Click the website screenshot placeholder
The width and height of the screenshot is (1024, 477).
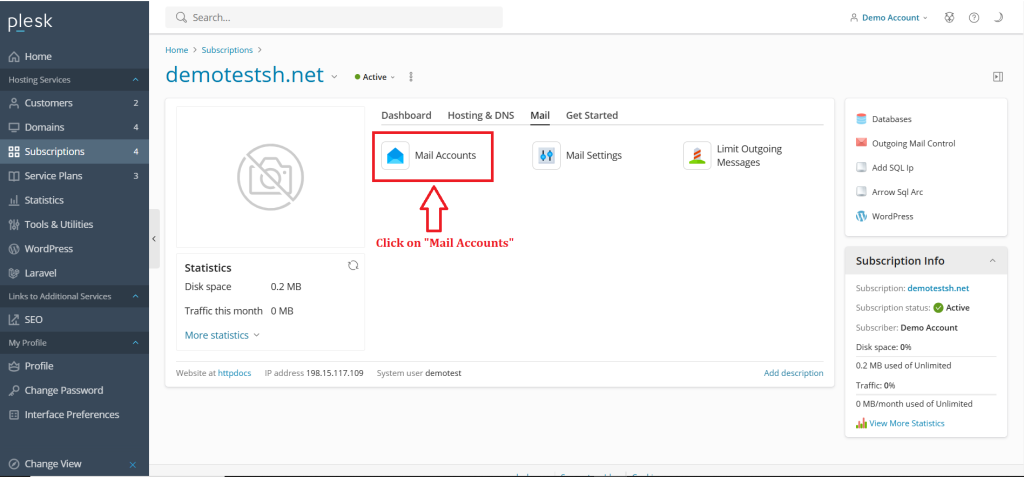click(270, 176)
